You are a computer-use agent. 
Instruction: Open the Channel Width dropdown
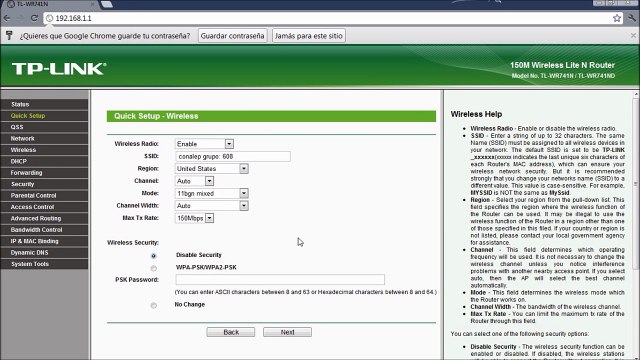211,206
